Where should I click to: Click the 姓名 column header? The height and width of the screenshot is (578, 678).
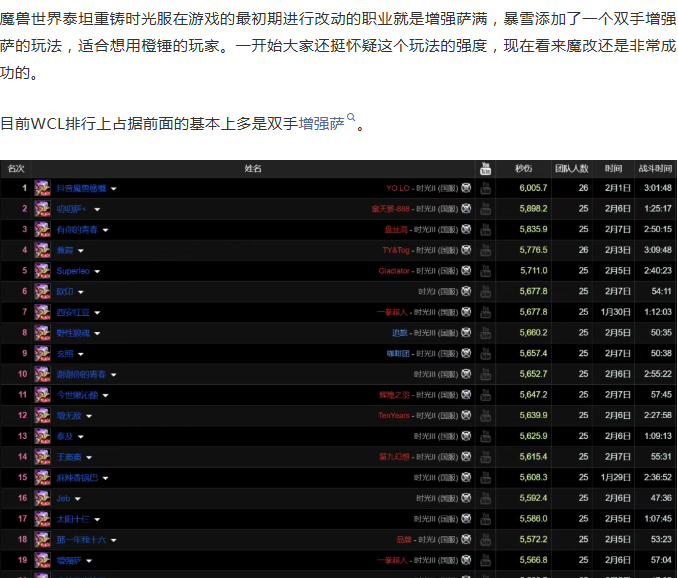point(253,168)
